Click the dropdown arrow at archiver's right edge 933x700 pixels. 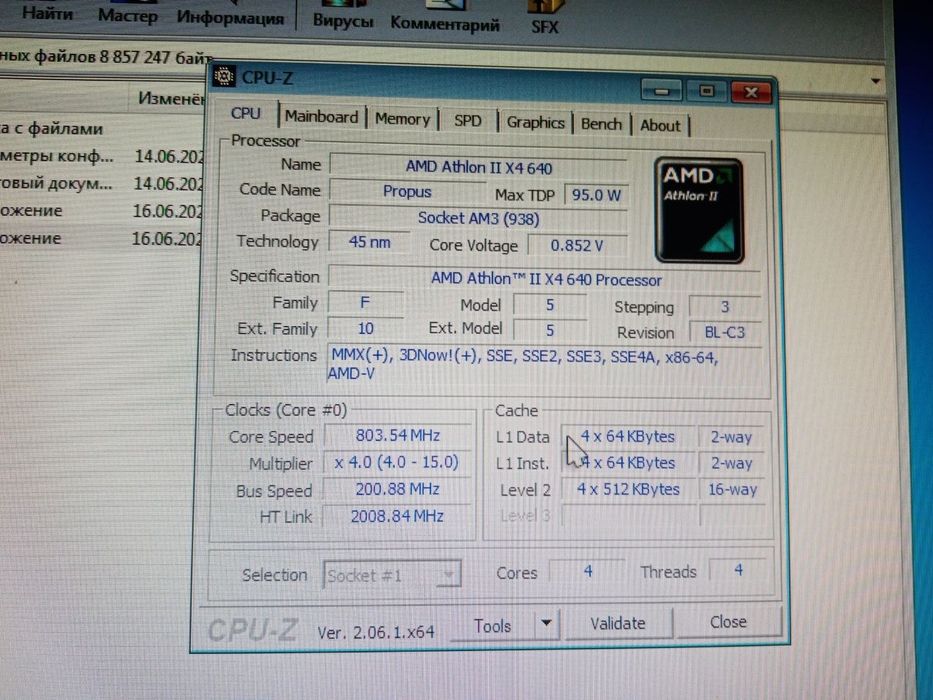[875, 80]
